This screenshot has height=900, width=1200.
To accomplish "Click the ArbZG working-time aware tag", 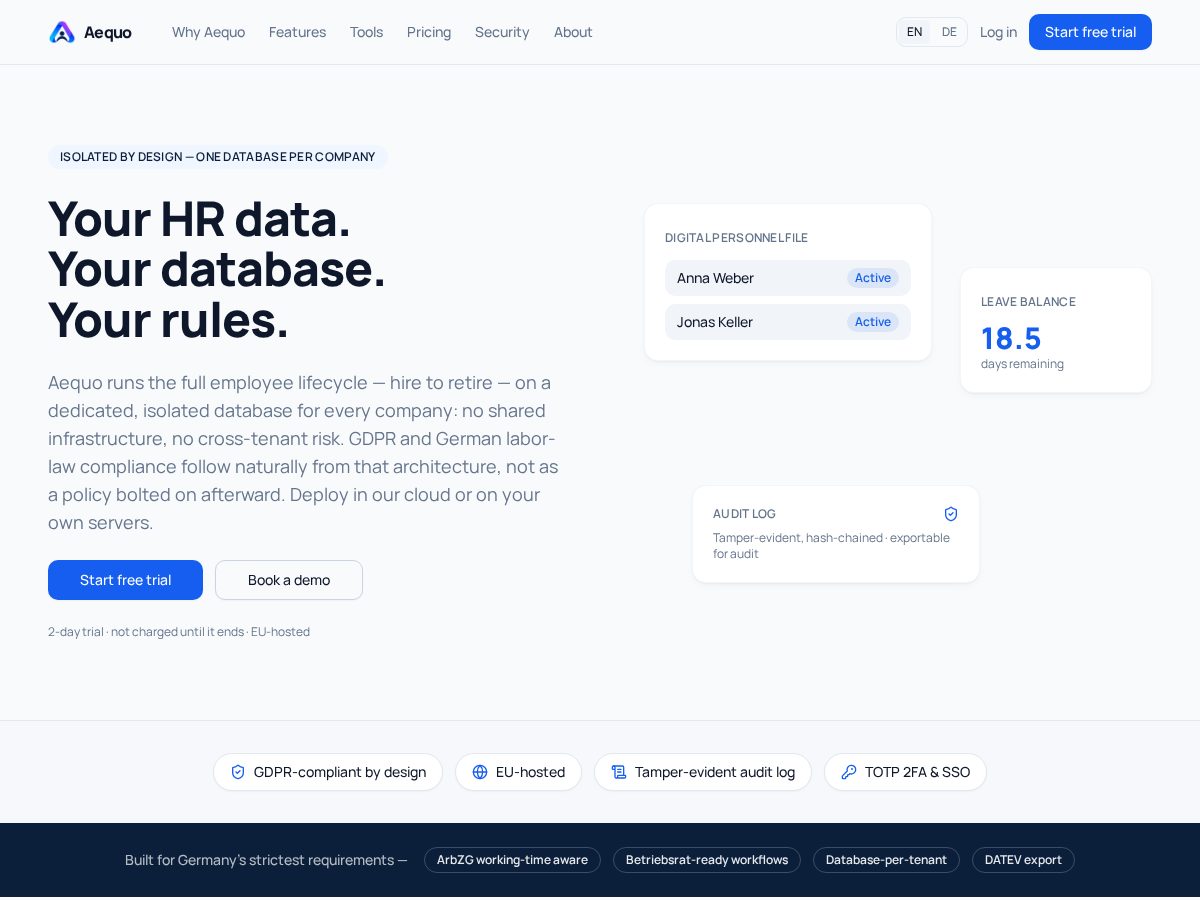I will (x=512, y=860).
